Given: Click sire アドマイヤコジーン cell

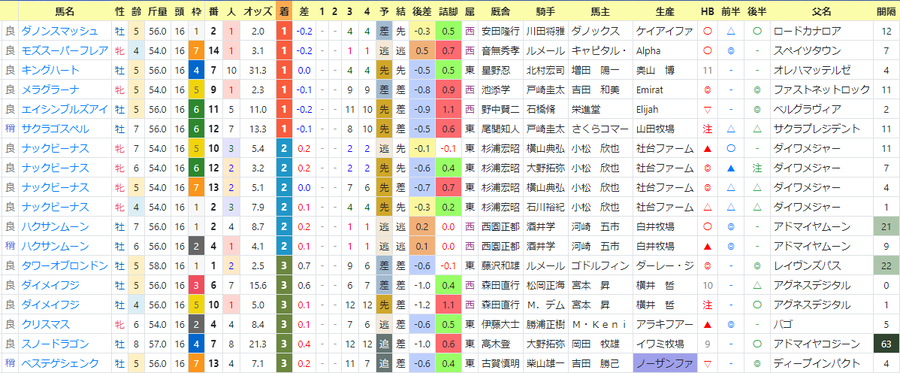Looking at the screenshot, I should click(x=821, y=343).
